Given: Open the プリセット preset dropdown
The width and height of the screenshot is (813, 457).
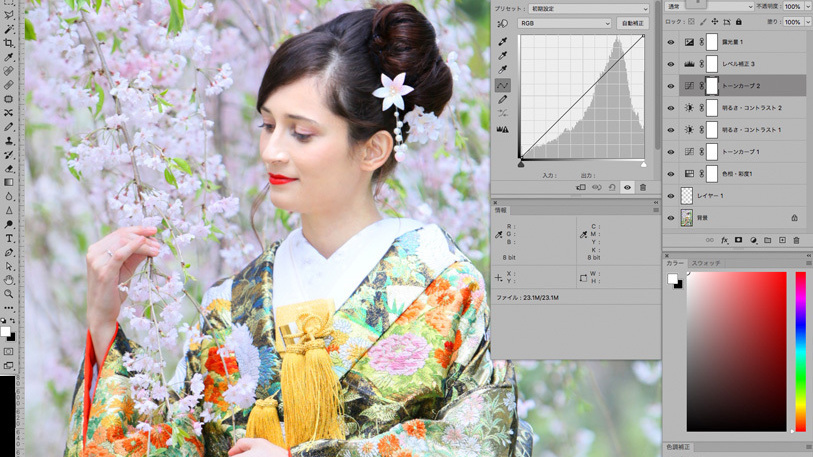Looking at the screenshot, I should (588, 9).
